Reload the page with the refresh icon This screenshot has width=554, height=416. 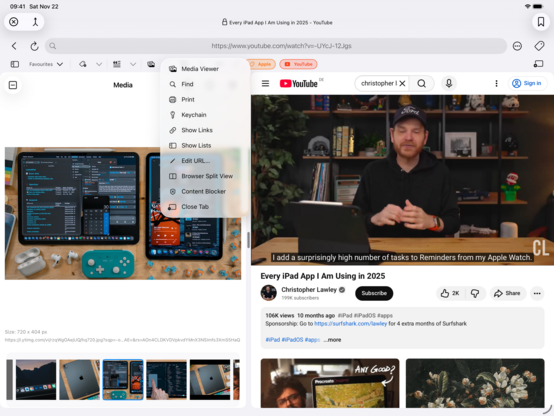click(x=34, y=46)
